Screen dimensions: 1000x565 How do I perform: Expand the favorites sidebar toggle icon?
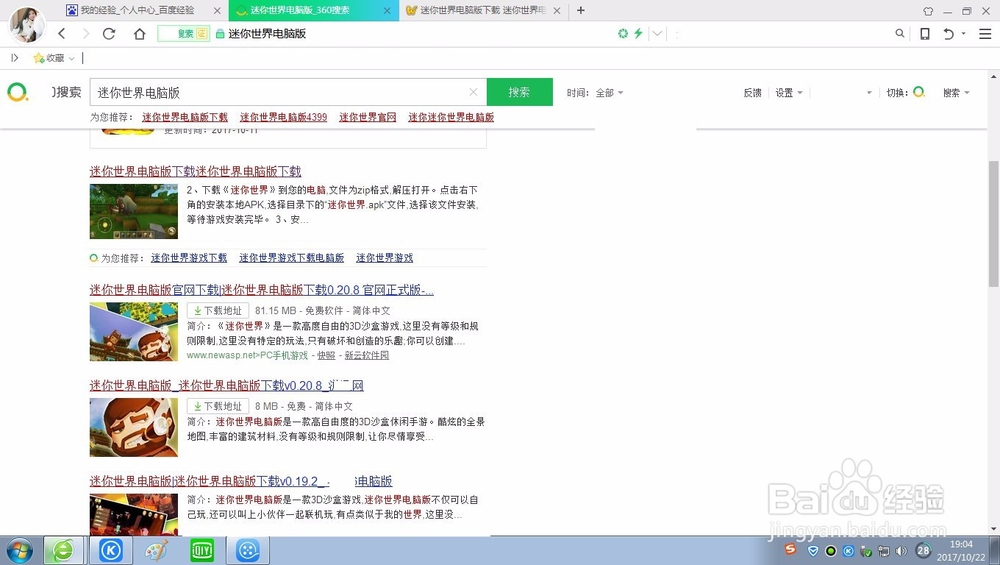[x=15, y=58]
